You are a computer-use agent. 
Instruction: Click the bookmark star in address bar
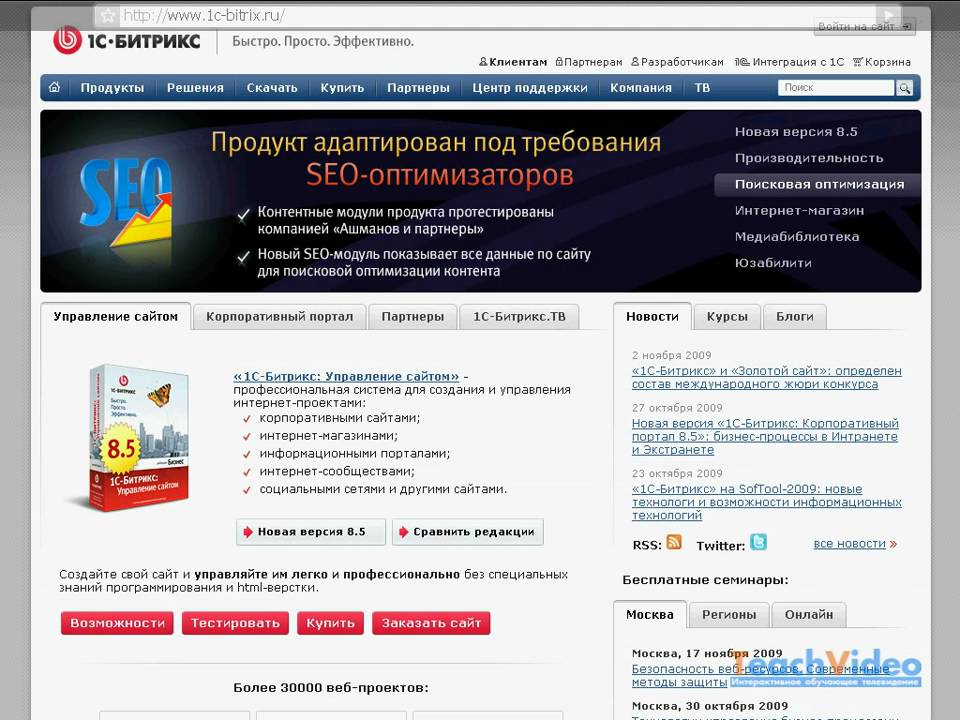(108, 15)
